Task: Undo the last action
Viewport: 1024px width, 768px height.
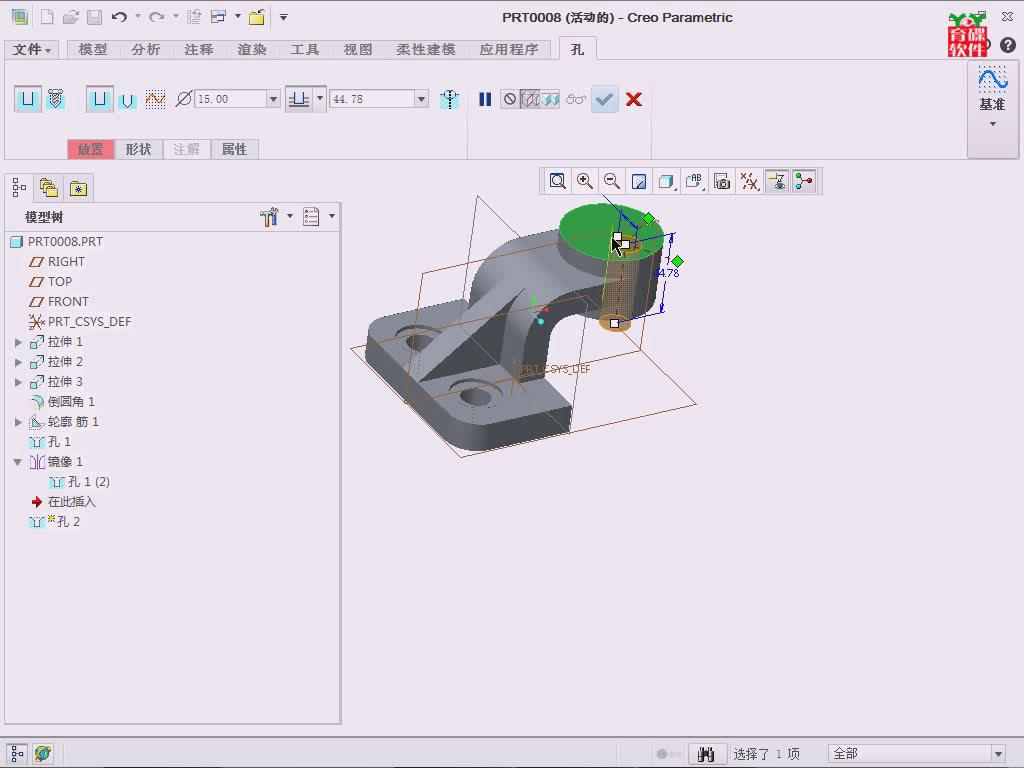Action: [119, 17]
